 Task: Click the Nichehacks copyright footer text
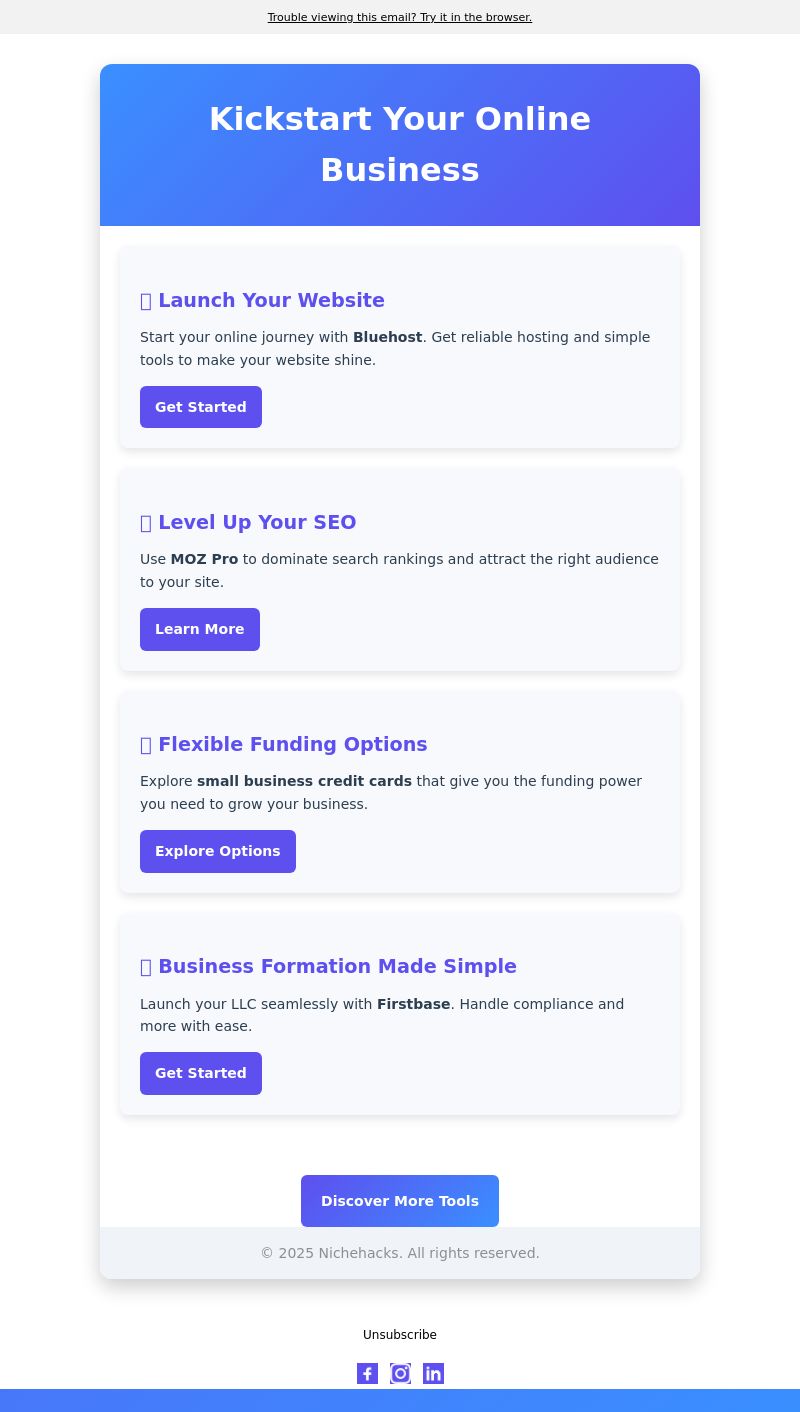point(400,1253)
